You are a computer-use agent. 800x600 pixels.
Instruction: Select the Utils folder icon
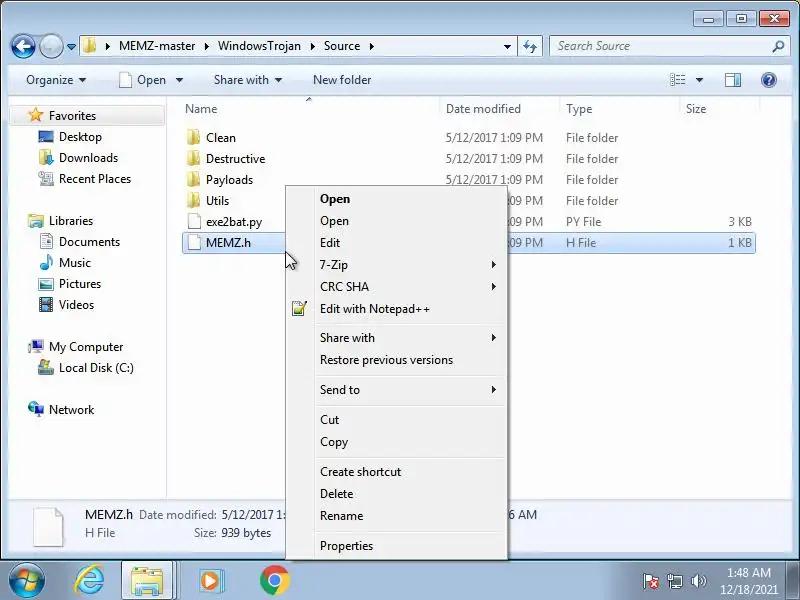point(194,200)
